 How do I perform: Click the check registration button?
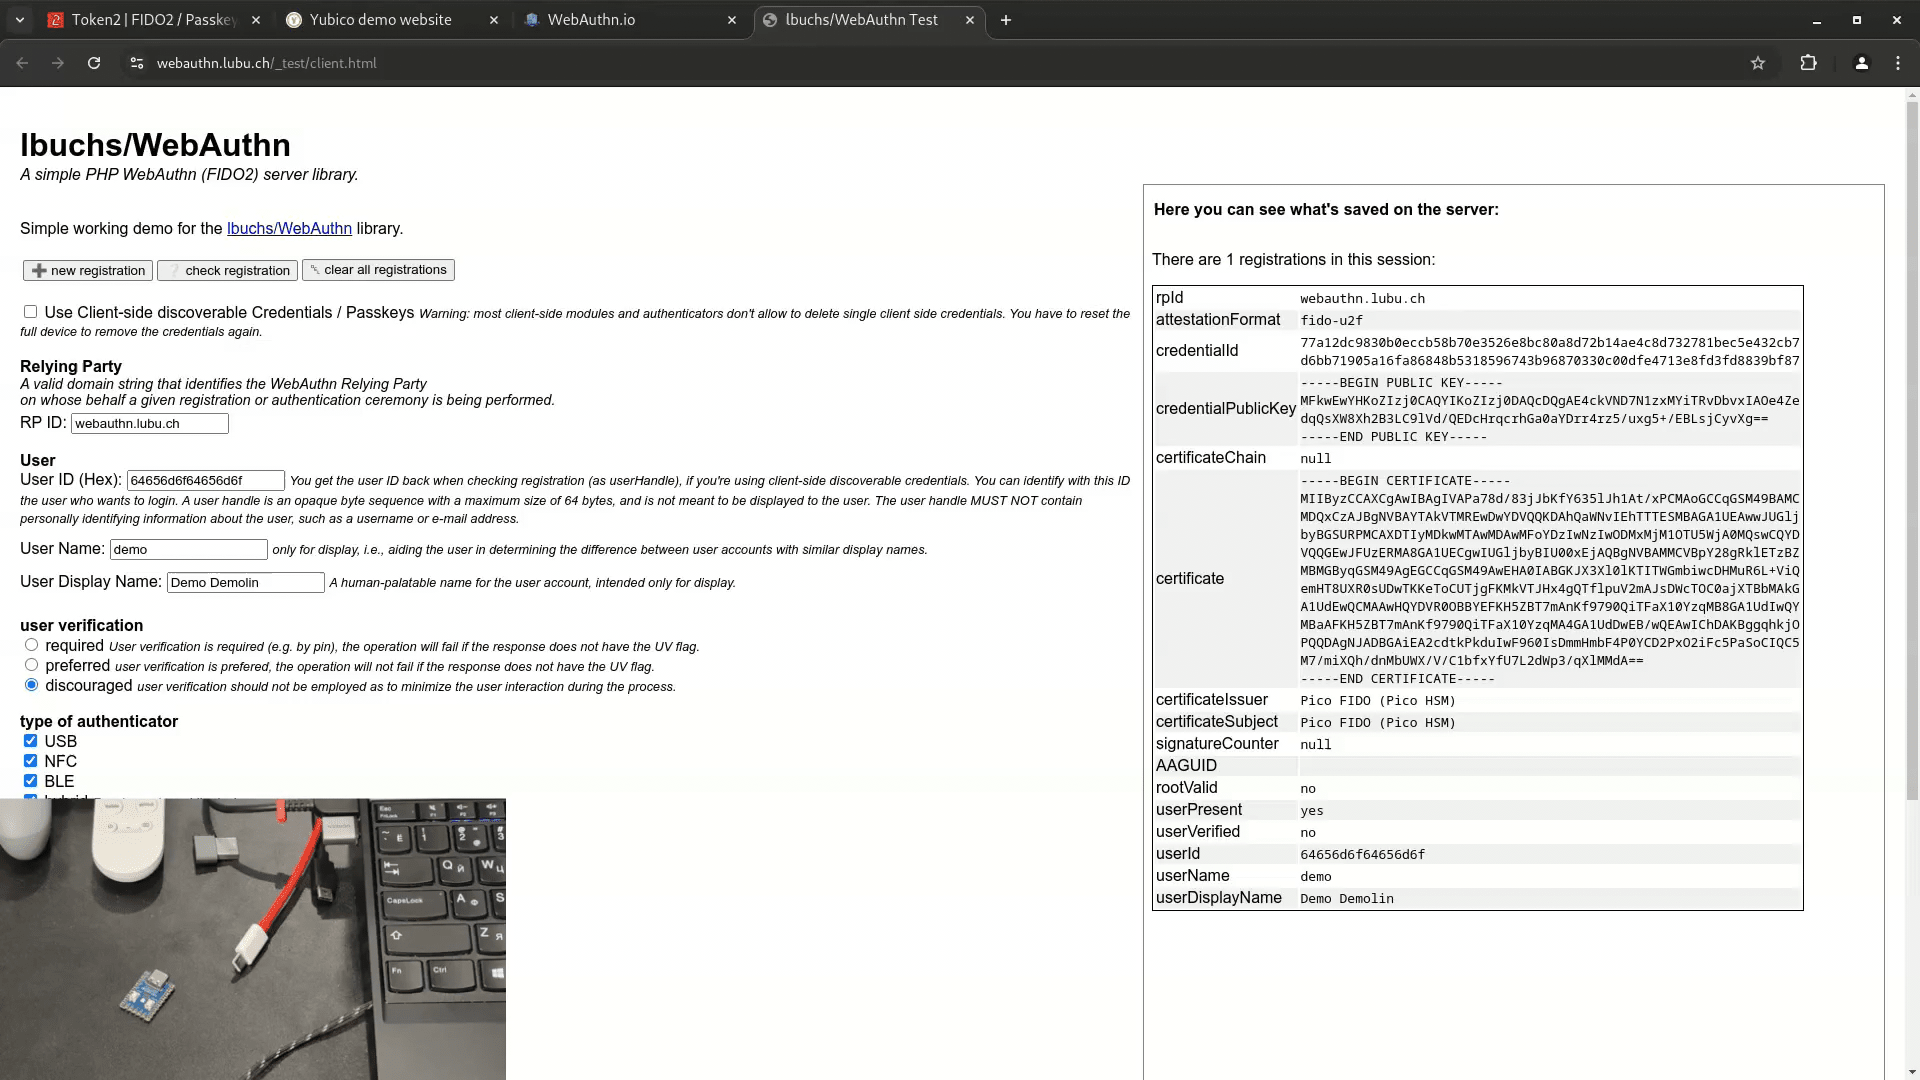point(228,271)
